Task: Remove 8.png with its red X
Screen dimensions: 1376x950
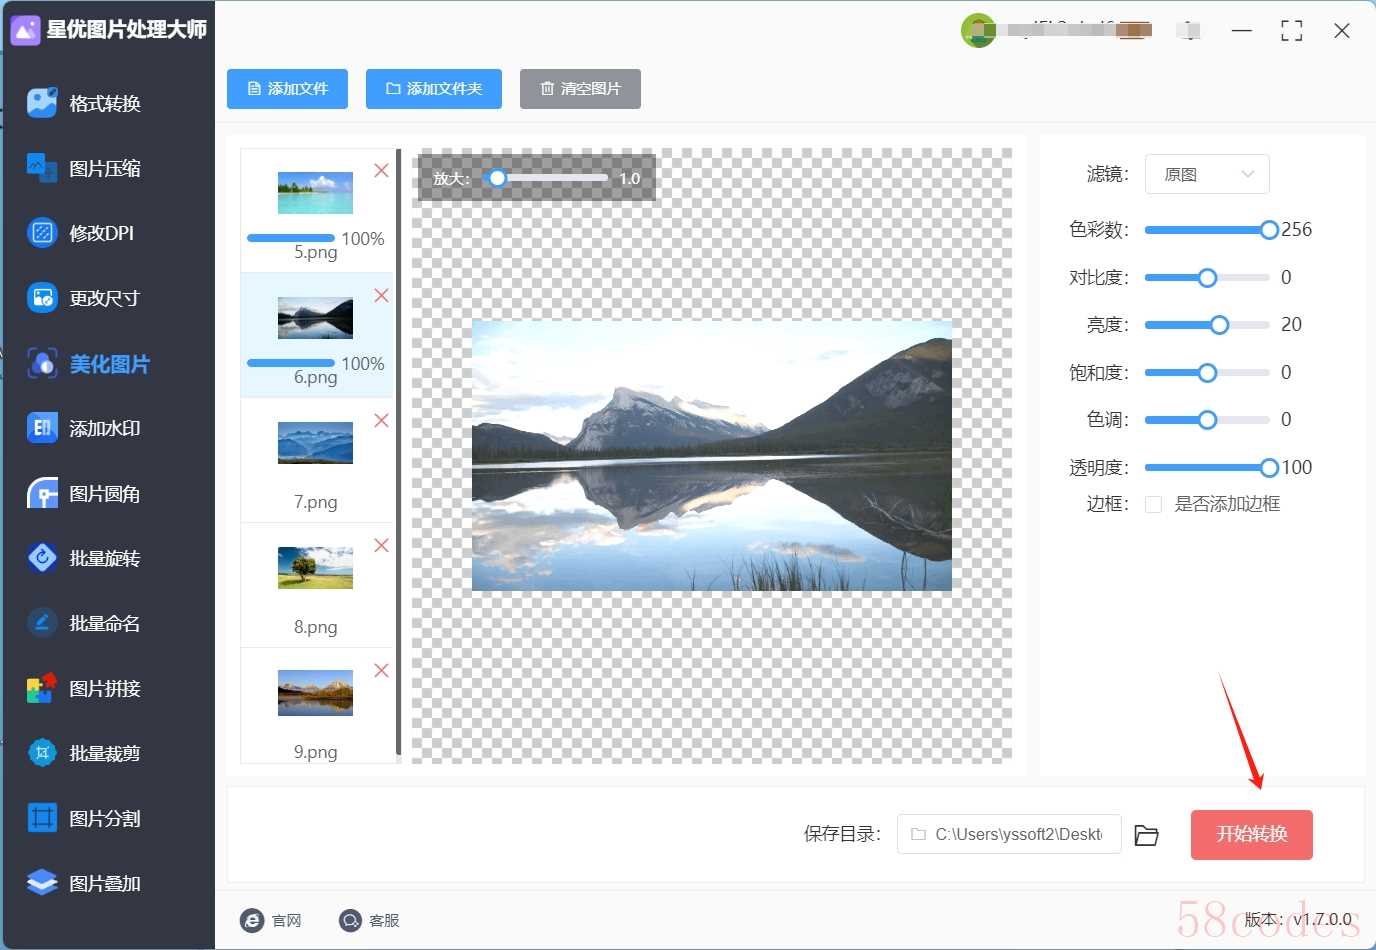Action: [x=381, y=546]
